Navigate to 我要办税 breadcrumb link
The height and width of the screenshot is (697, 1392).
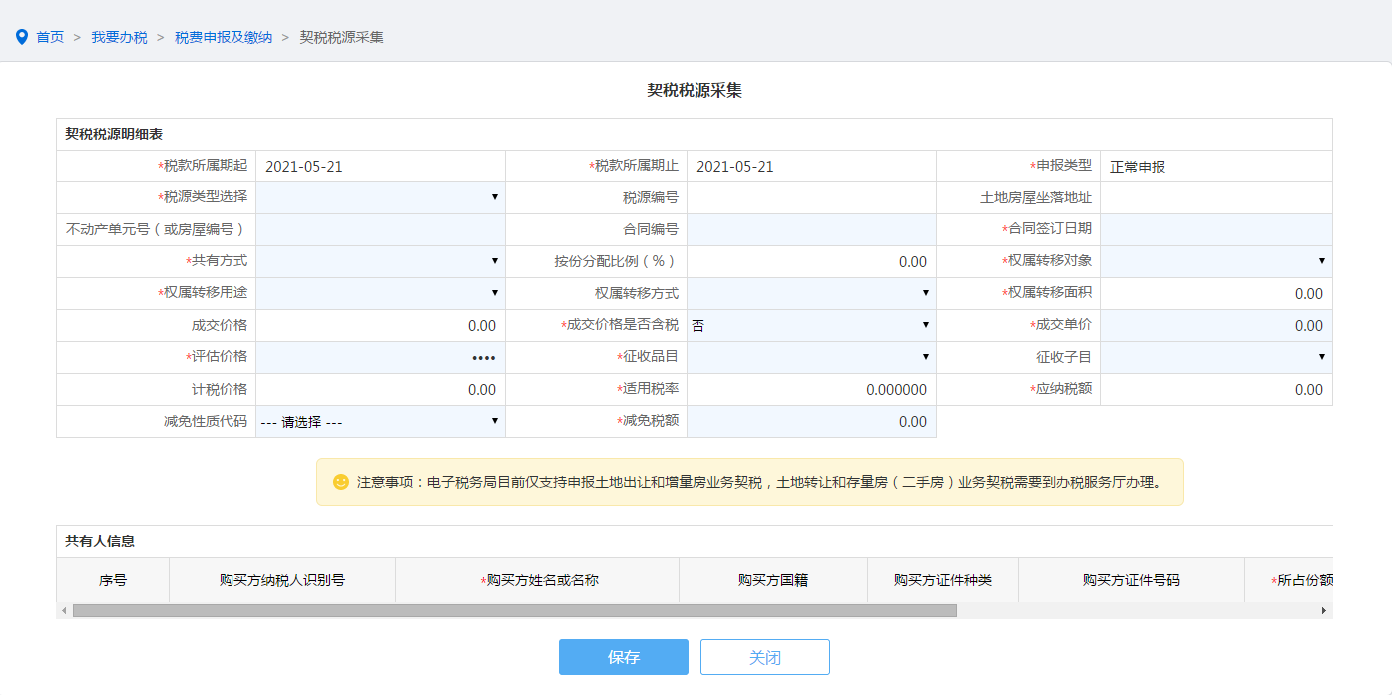click(x=119, y=37)
